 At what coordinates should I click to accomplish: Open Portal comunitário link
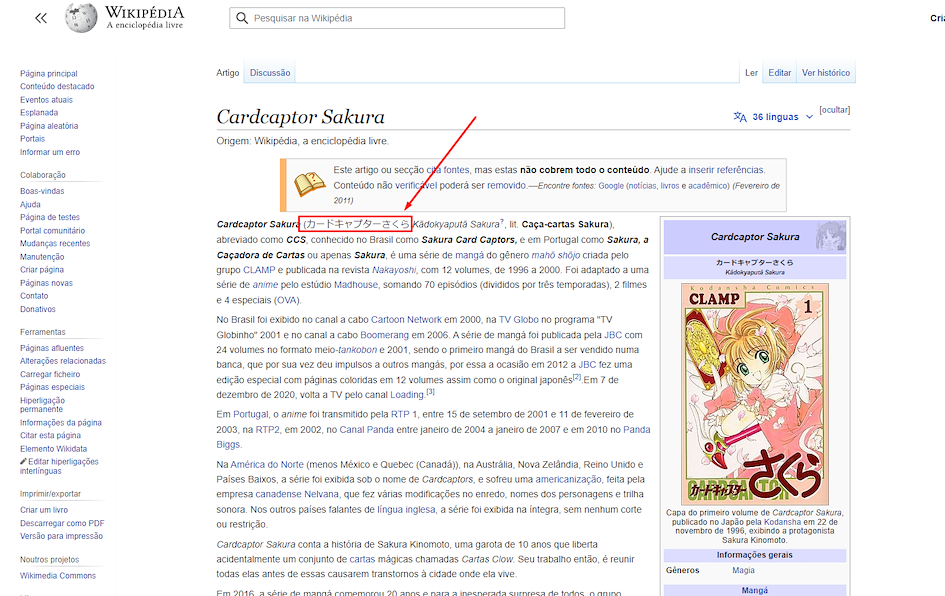[52, 231]
